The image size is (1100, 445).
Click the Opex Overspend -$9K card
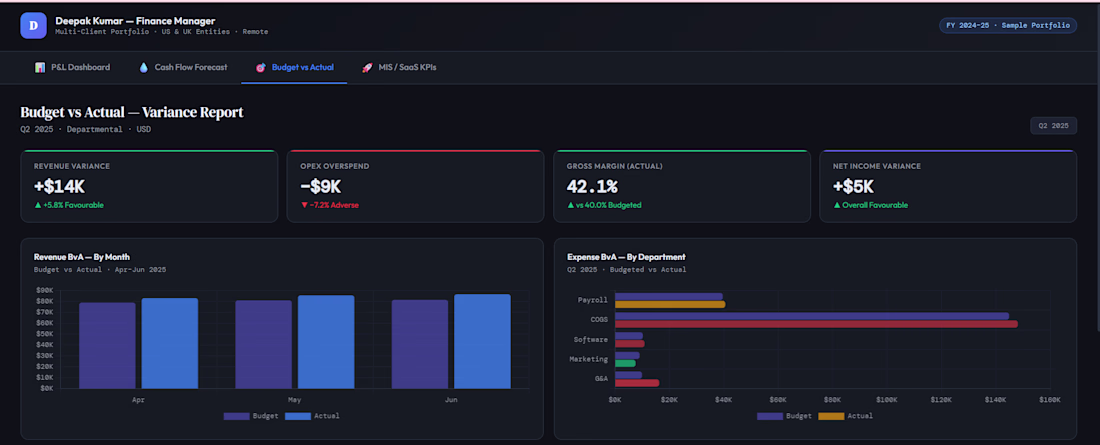pos(415,186)
